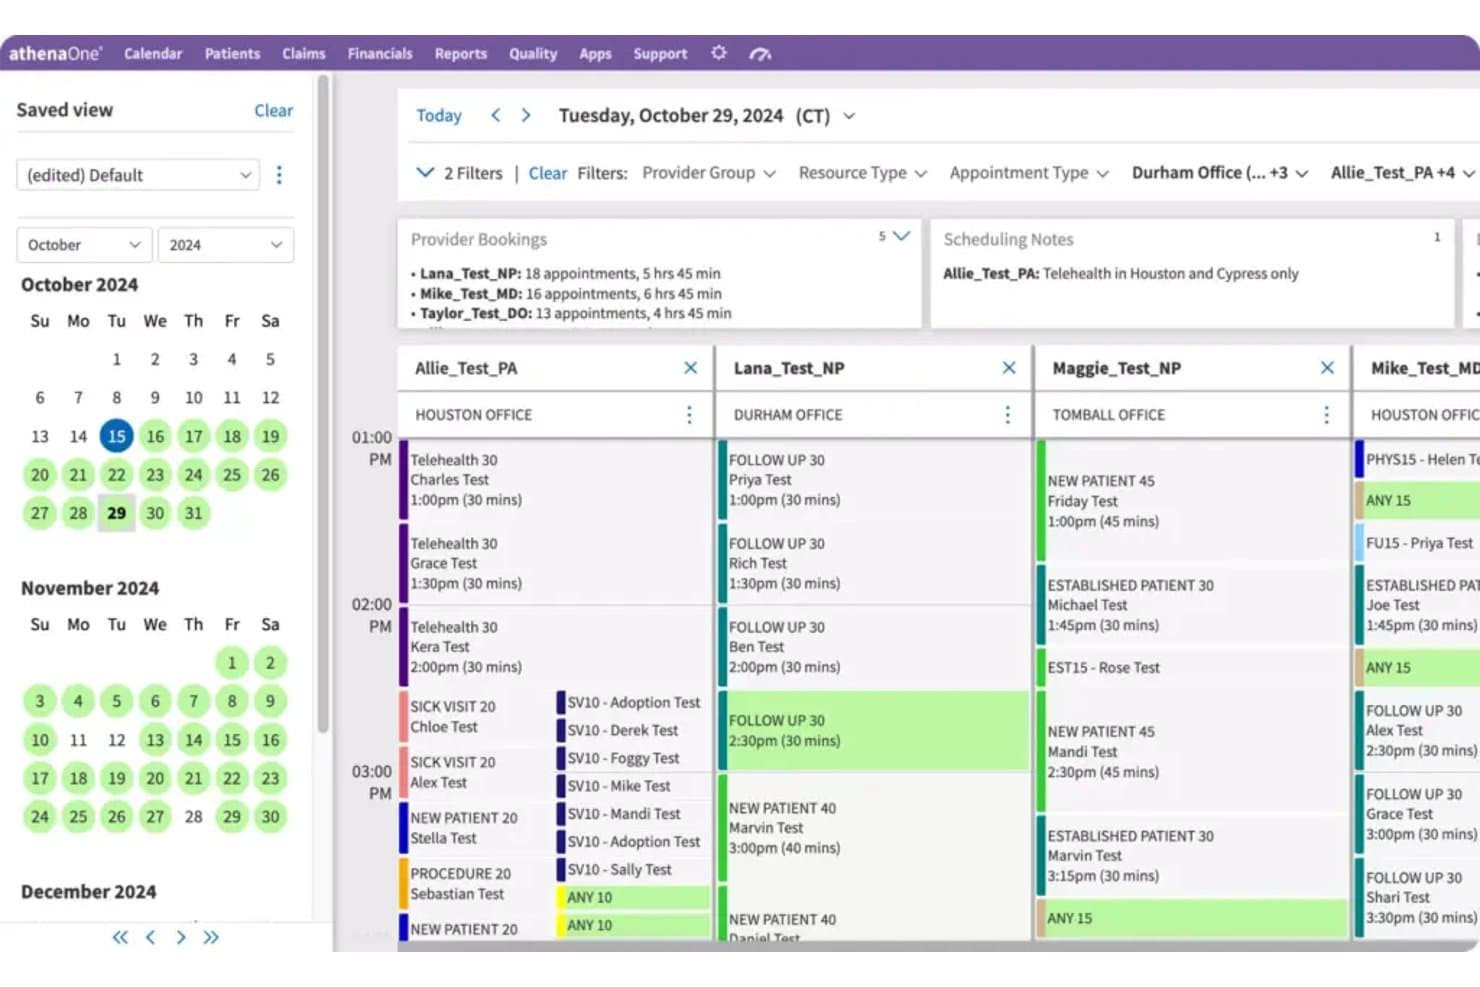Clear the applied filters
Image resolution: width=1480 pixels, height=987 pixels.
(x=548, y=173)
